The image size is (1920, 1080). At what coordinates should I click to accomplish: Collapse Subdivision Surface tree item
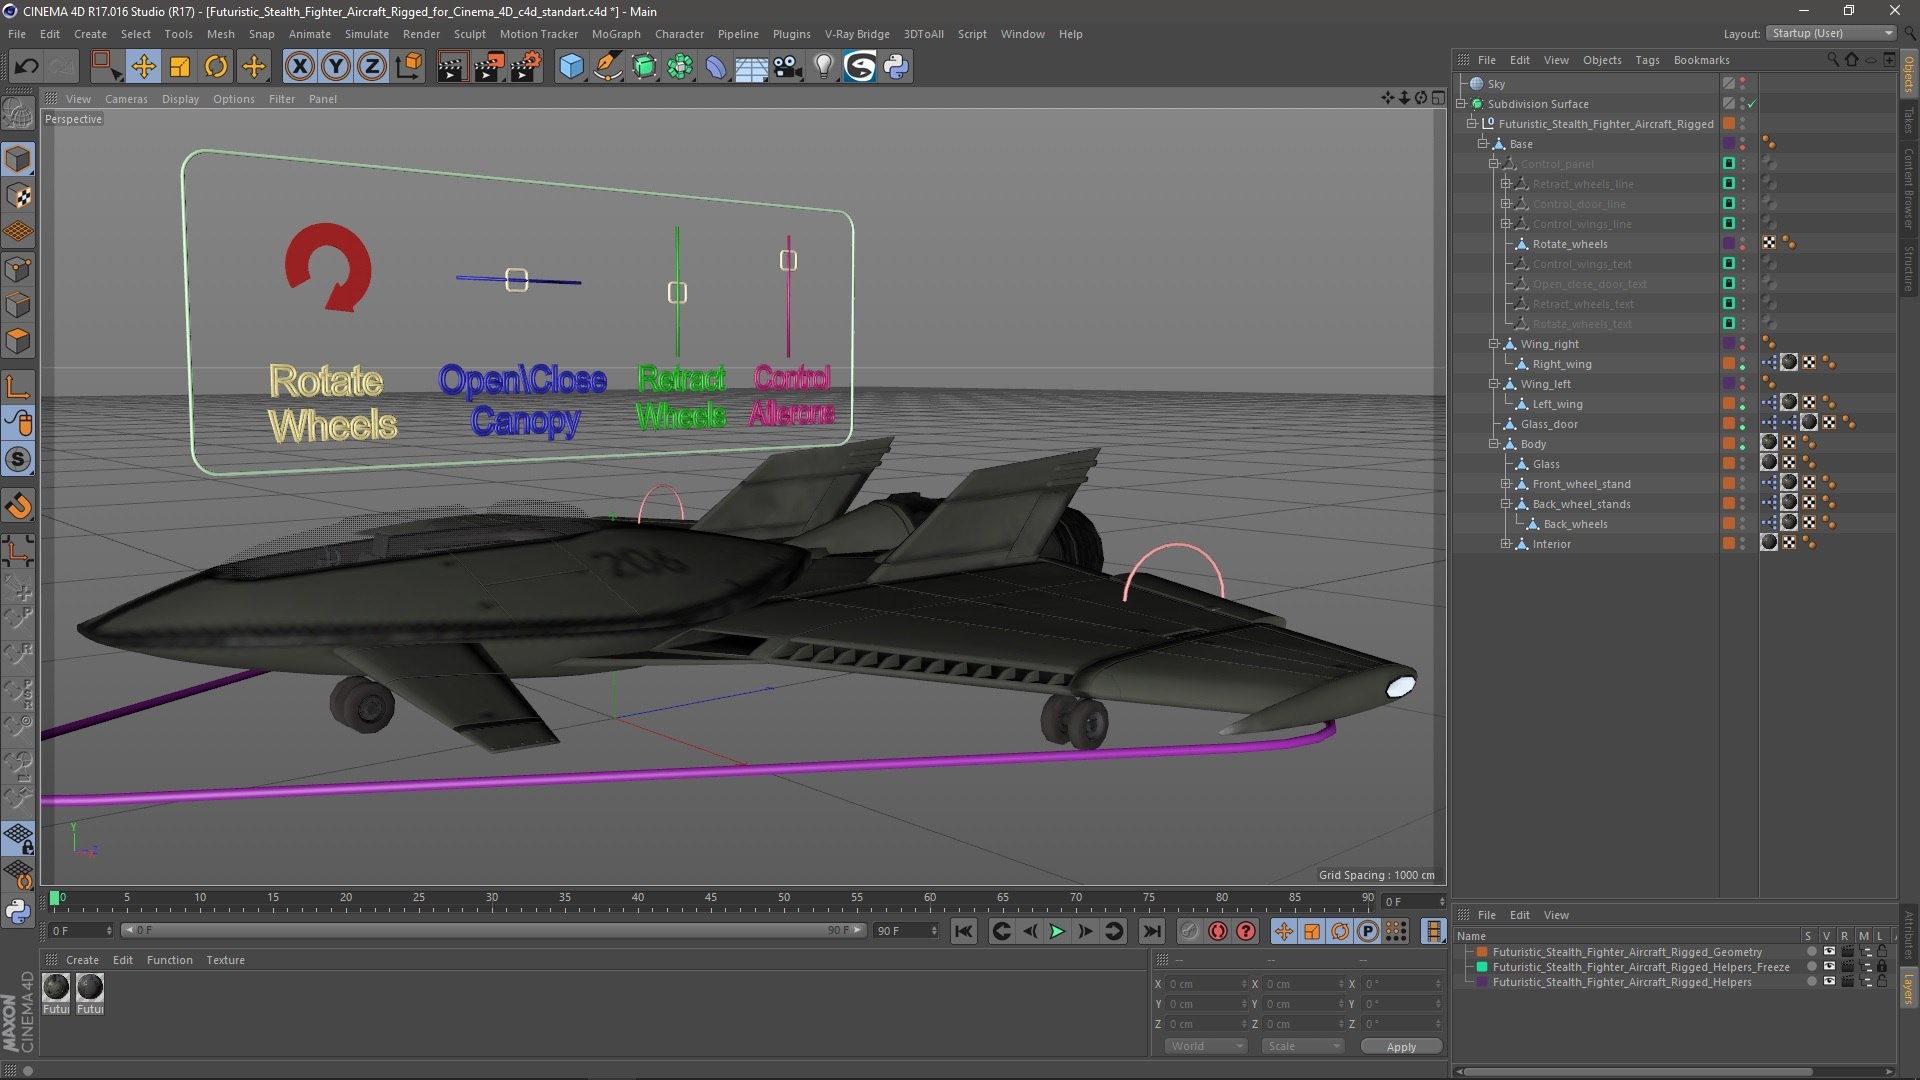(x=1461, y=104)
